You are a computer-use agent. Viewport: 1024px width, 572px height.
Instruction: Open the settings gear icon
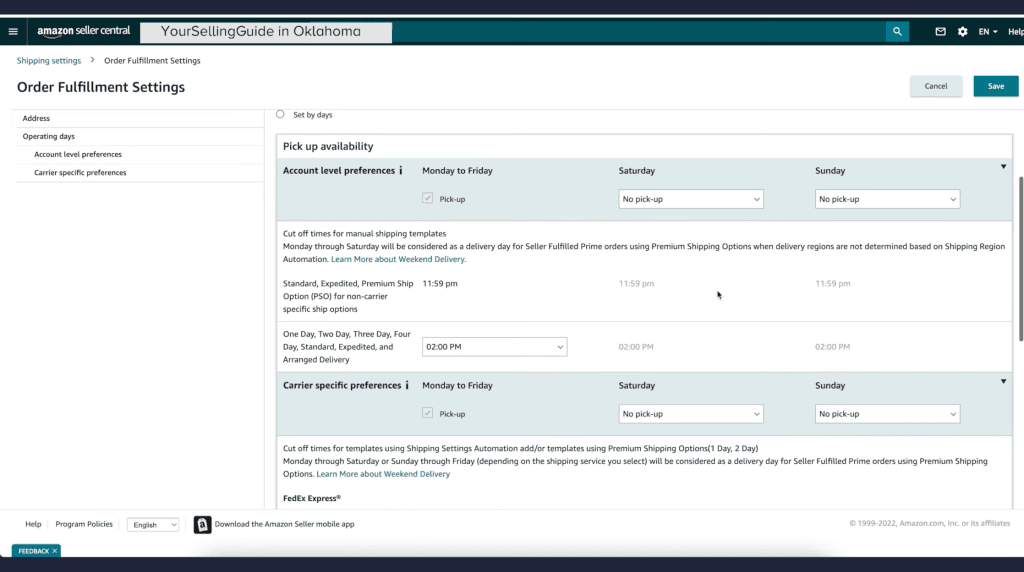point(962,31)
